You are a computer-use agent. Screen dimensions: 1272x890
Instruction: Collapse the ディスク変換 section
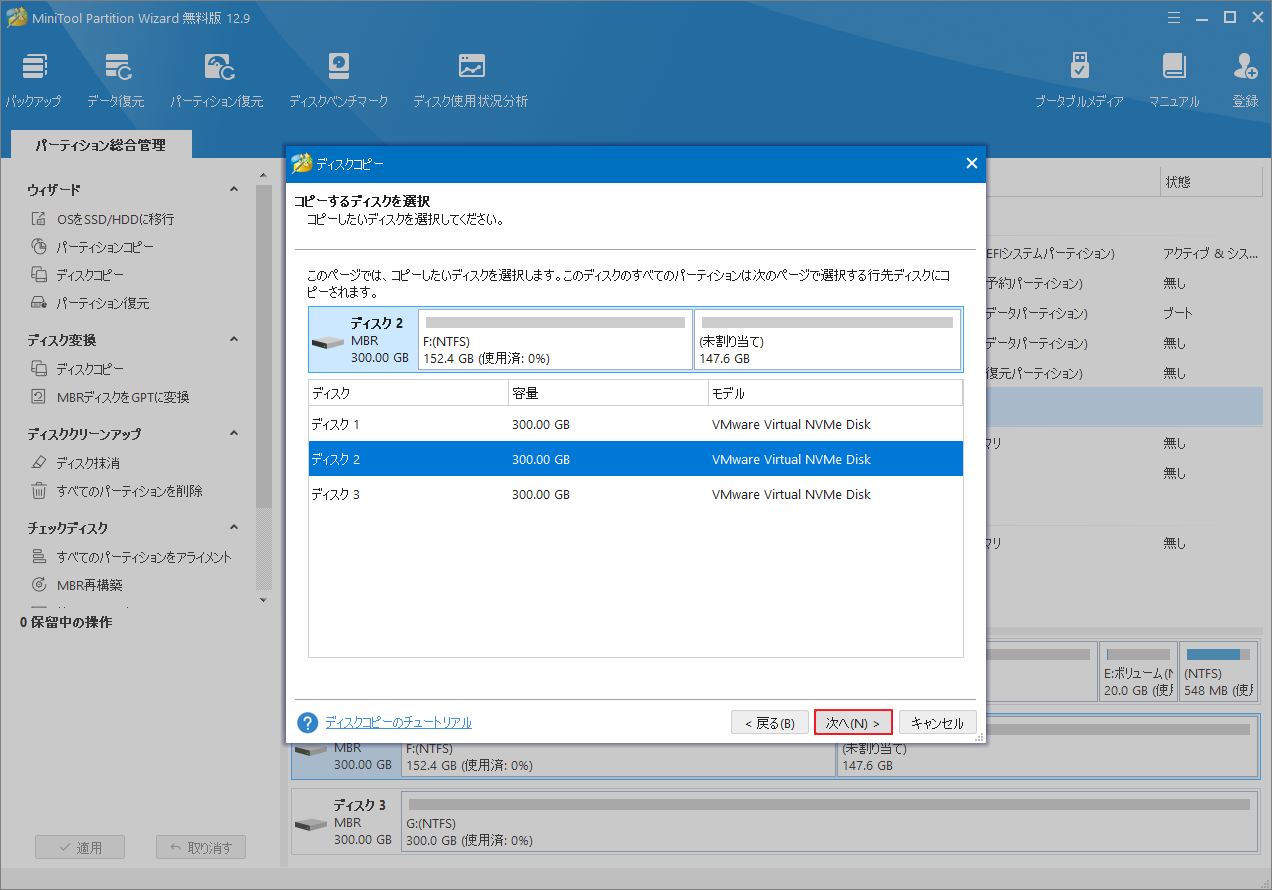[x=234, y=339]
